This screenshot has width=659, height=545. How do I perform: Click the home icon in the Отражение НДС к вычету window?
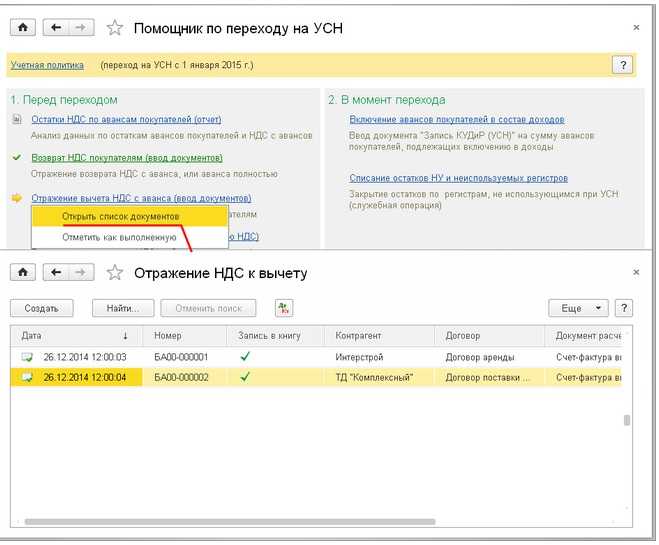[23, 273]
